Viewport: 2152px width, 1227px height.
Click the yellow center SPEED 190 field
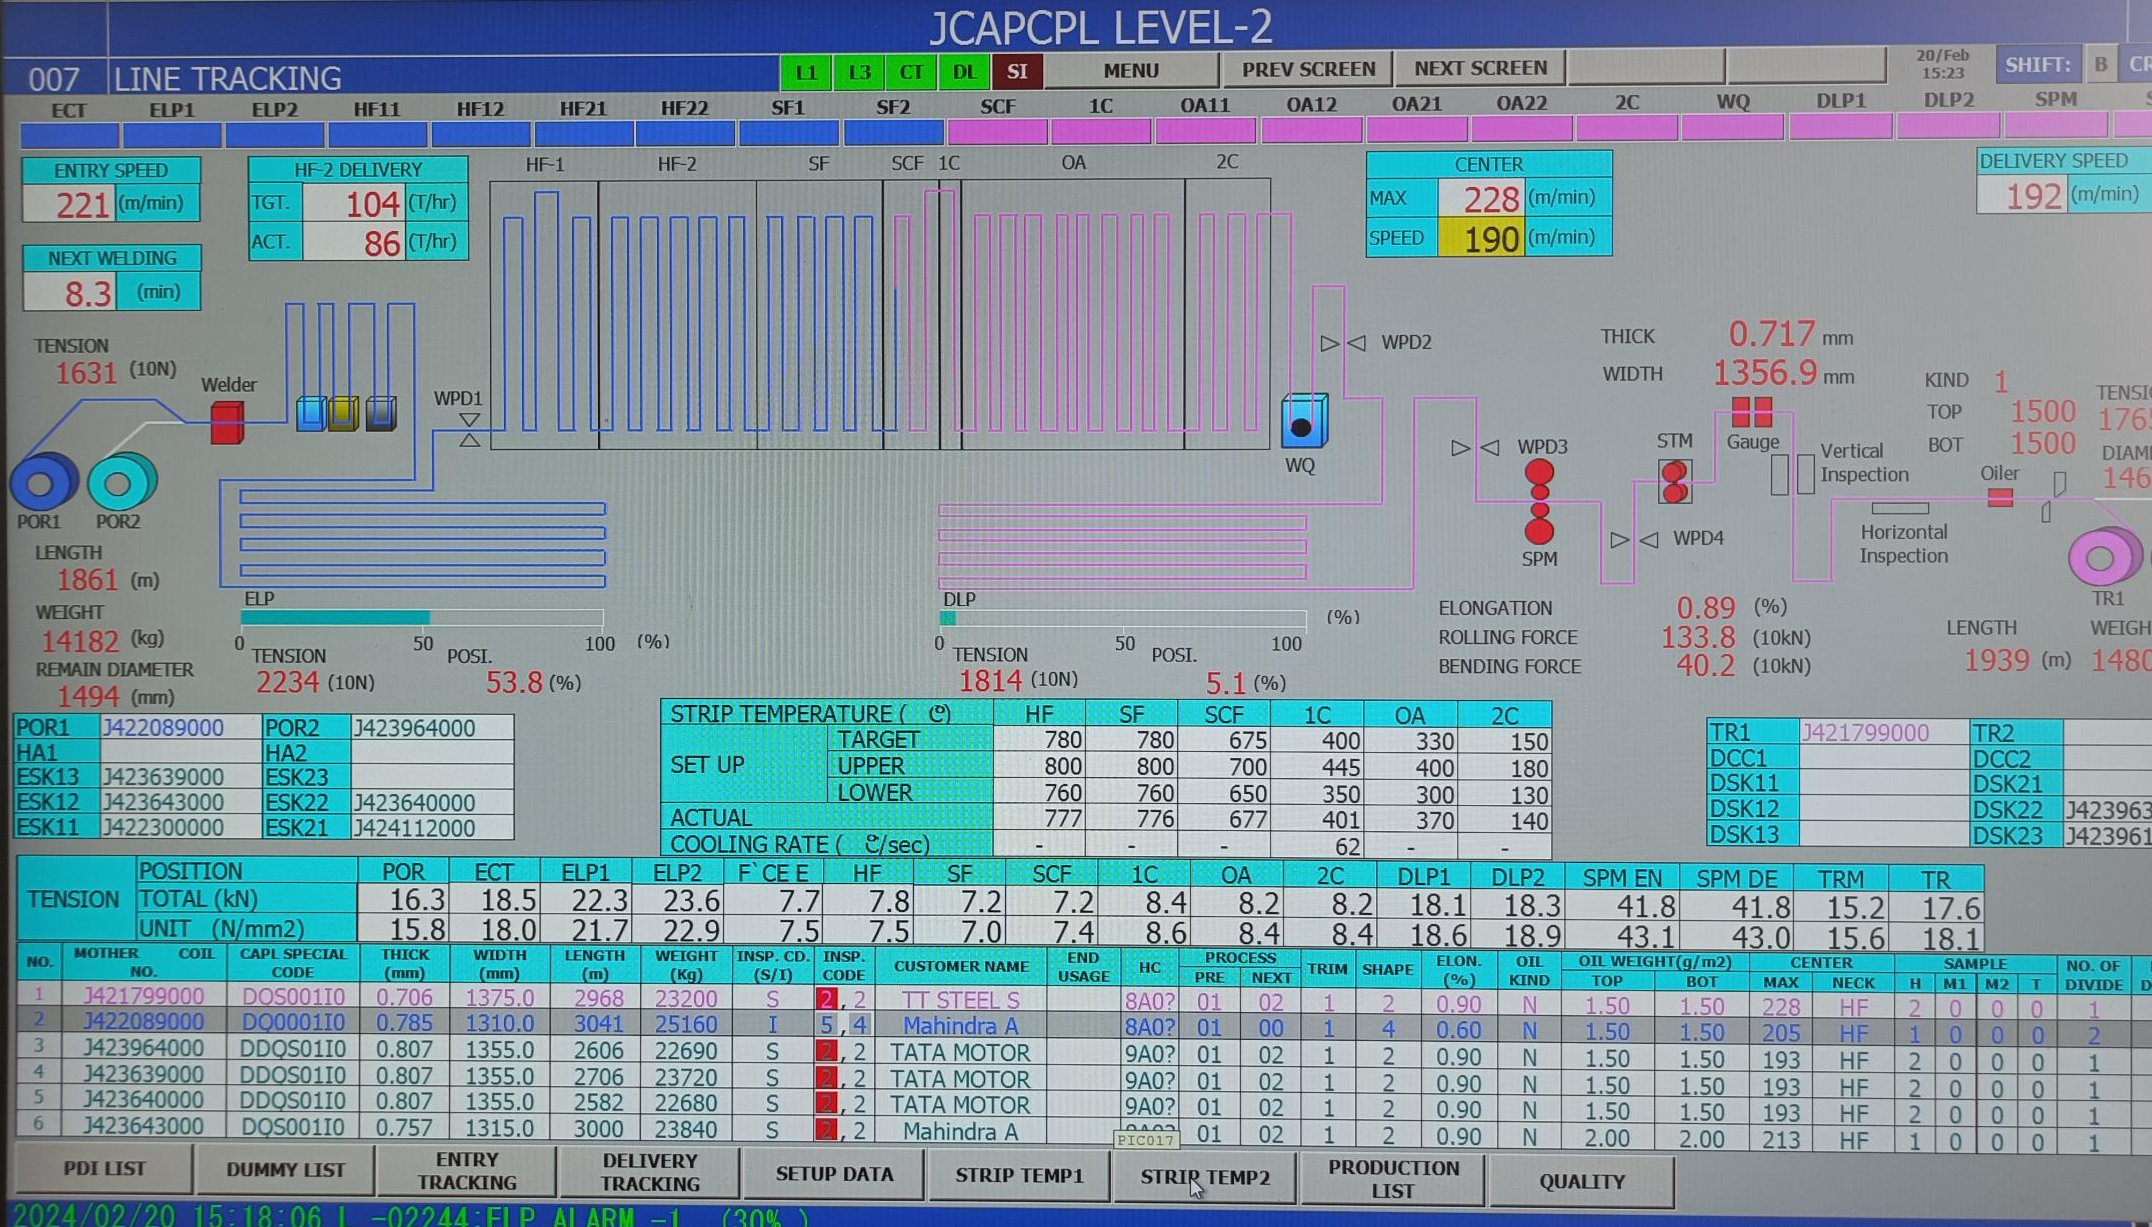pos(1480,239)
